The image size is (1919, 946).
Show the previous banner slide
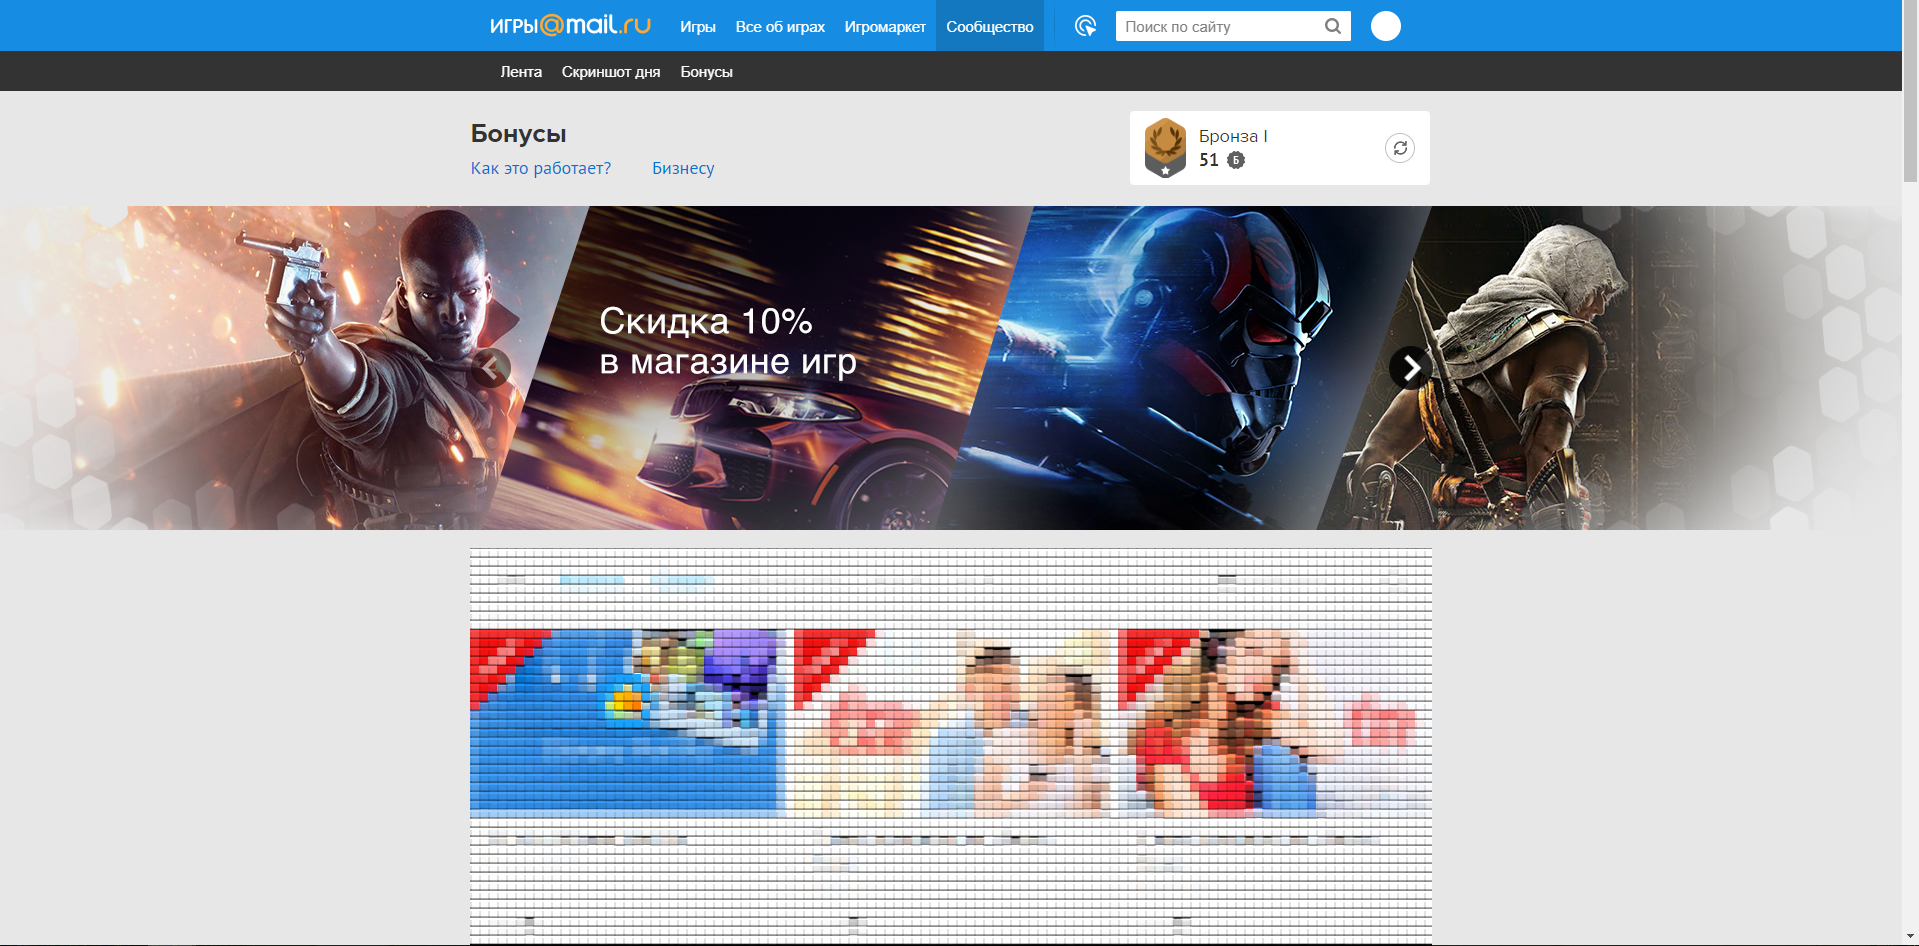click(x=491, y=368)
